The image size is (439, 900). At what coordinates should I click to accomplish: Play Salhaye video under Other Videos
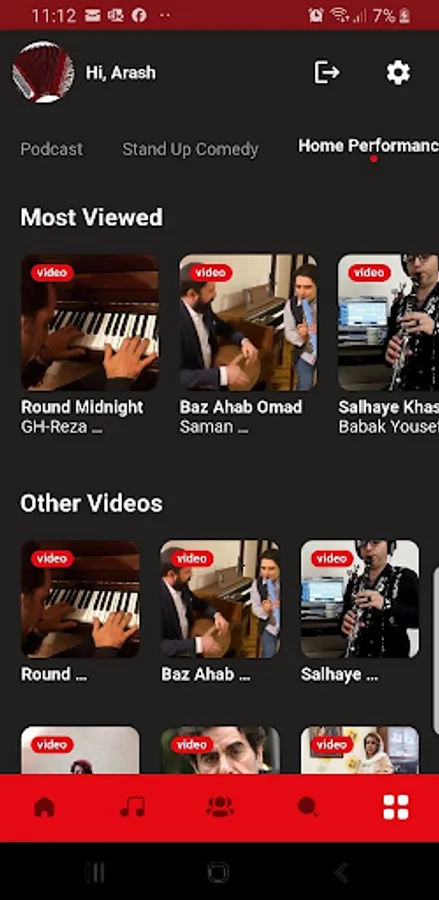click(x=360, y=599)
